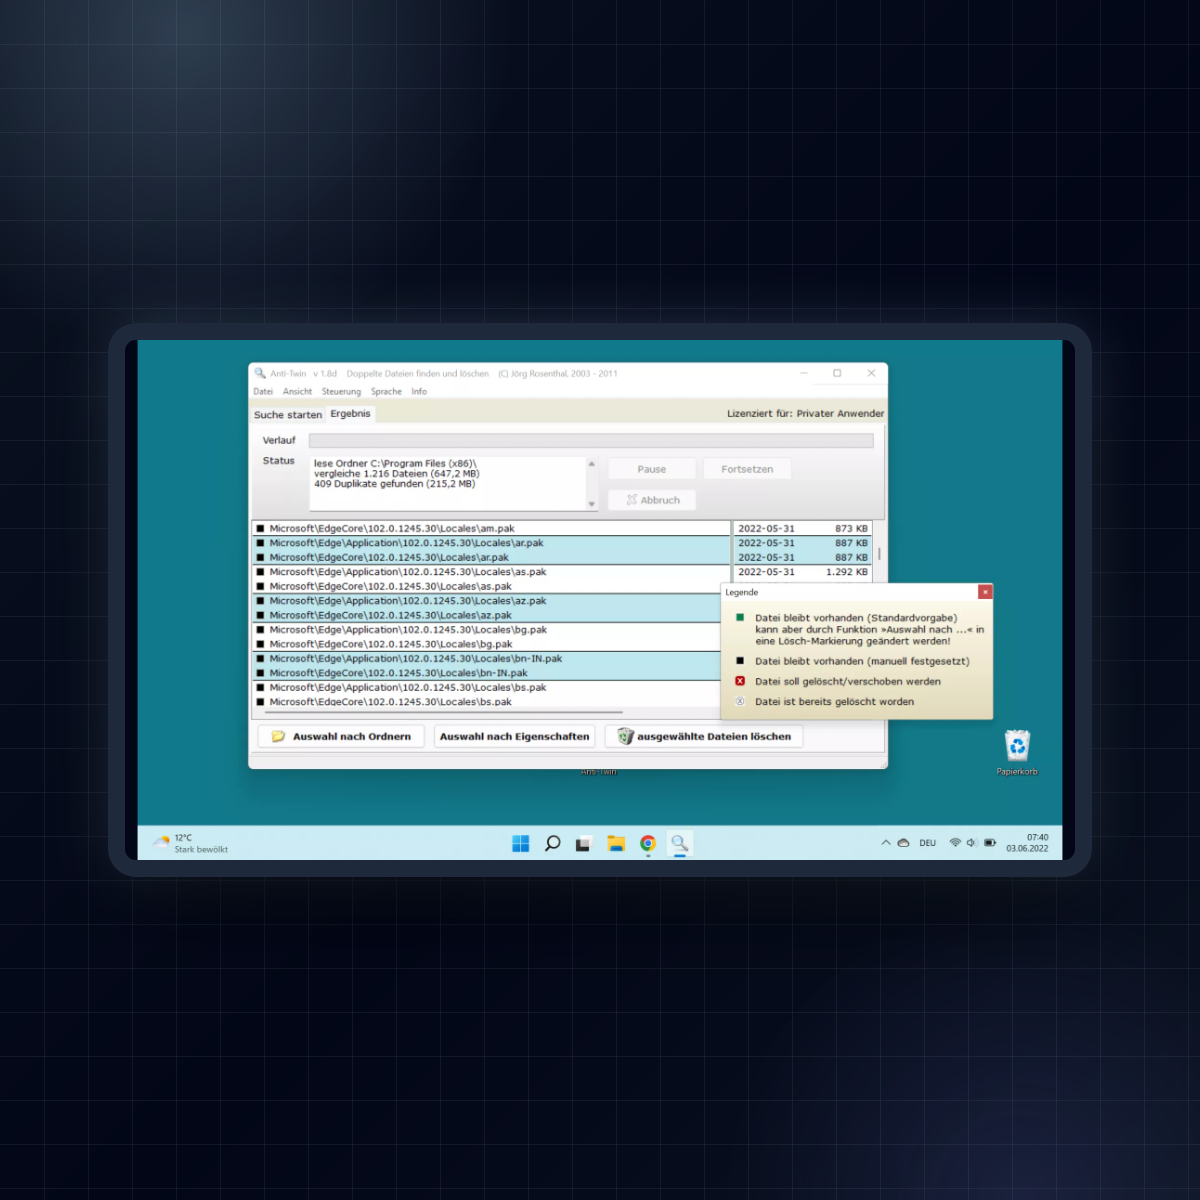Click Auswahl nach Eigenschaften button

[515, 737]
